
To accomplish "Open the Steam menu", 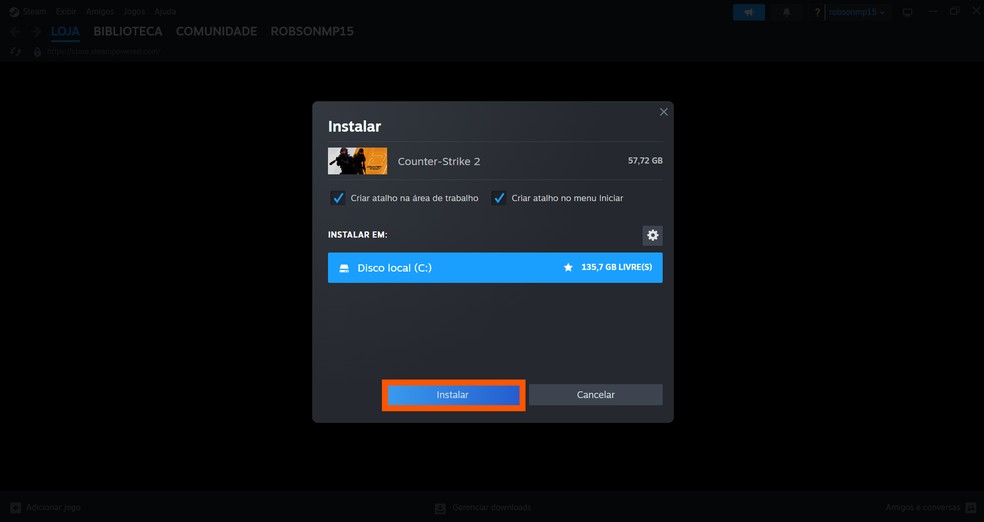I will (x=34, y=11).
